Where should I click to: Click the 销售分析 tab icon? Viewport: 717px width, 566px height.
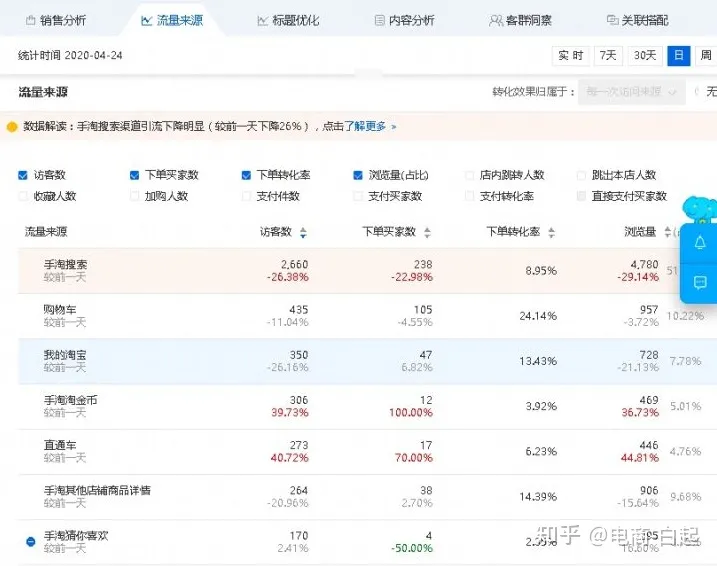click(x=30, y=20)
